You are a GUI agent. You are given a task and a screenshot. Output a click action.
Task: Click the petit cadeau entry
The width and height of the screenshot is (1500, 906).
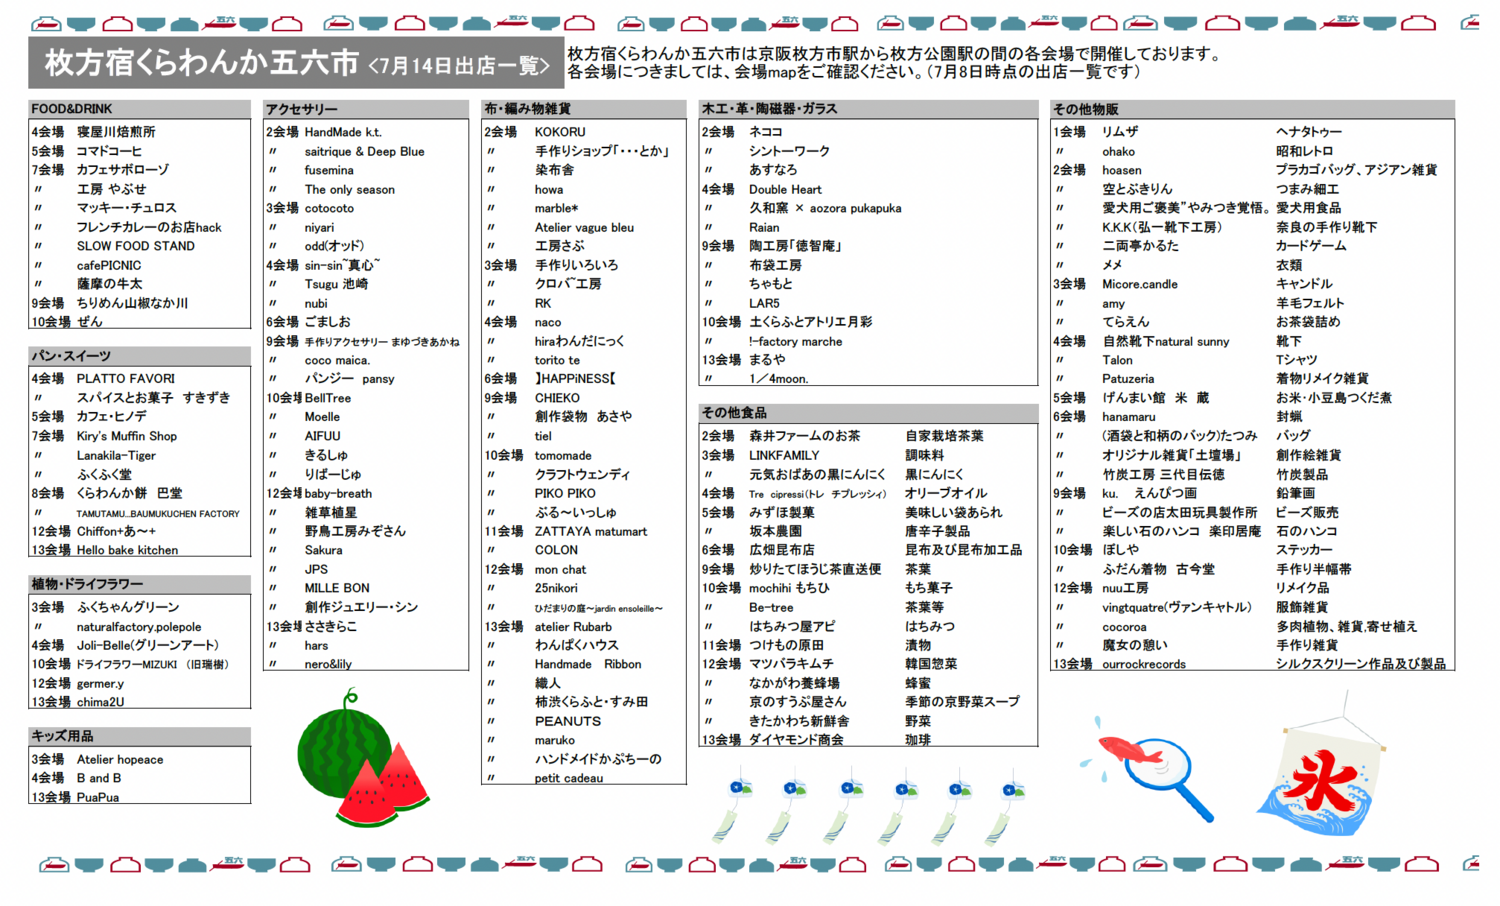point(569,778)
